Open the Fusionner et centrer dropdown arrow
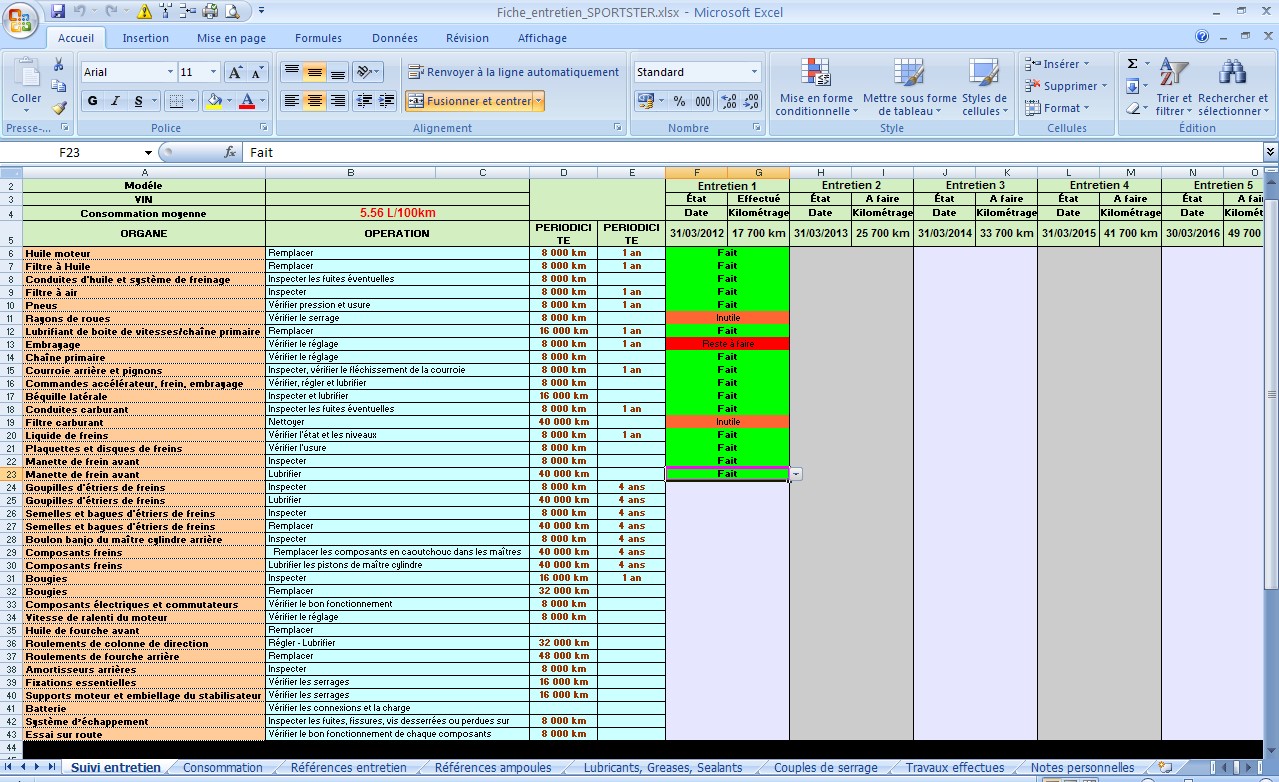 click(539, 101)
